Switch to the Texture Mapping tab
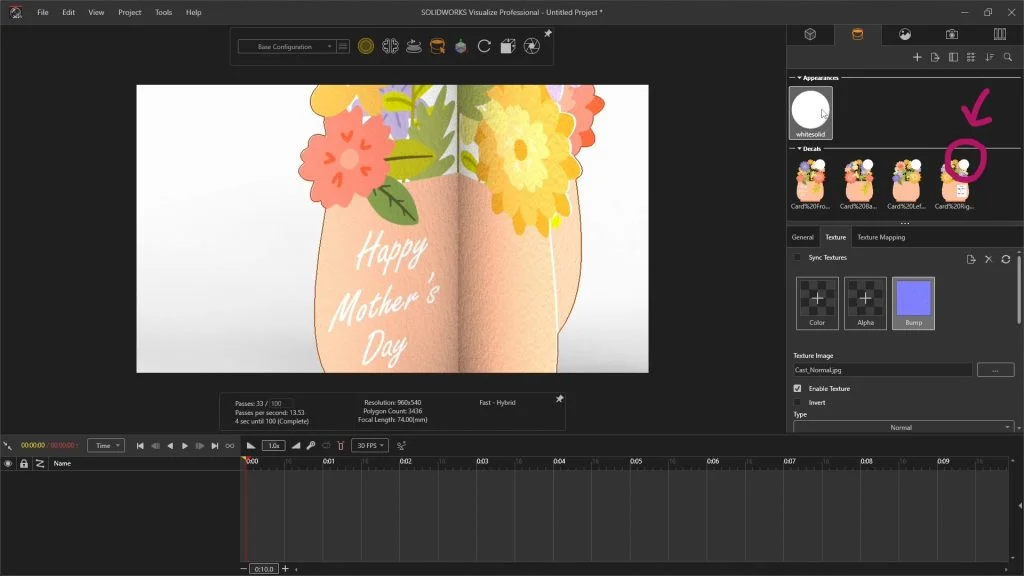Viewport: 1024px width, 576px height. coord(881,237)
